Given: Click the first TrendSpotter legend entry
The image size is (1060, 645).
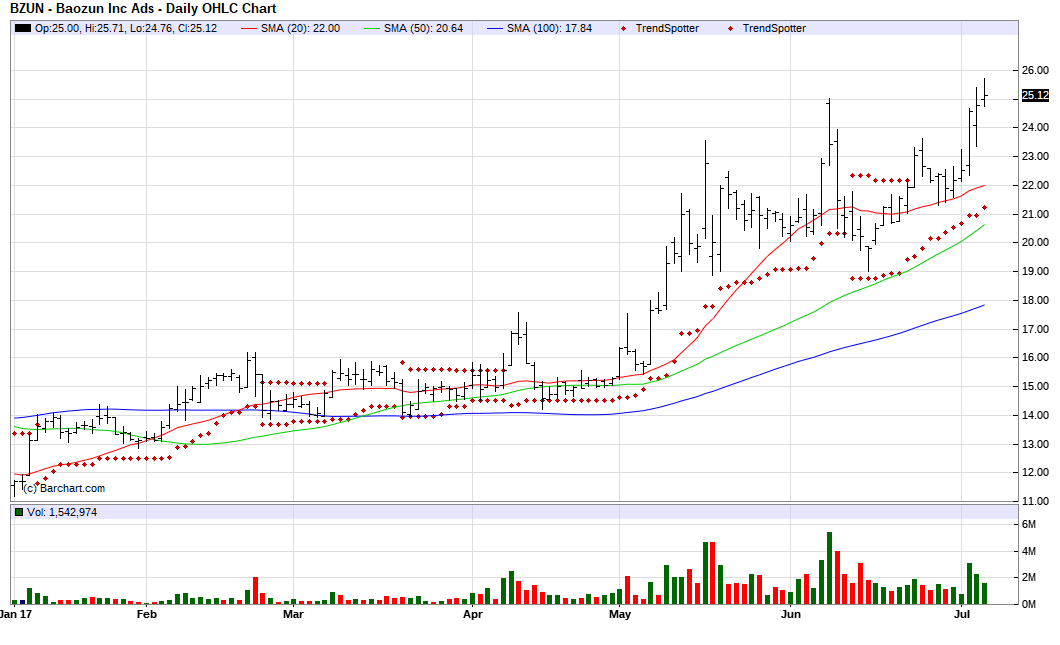Looking at the screenshot, I should pyautogui.click(x=667, y=28).
